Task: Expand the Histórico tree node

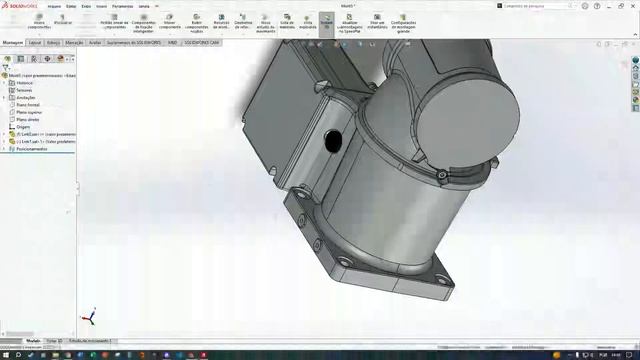Action: coord(4,83)
